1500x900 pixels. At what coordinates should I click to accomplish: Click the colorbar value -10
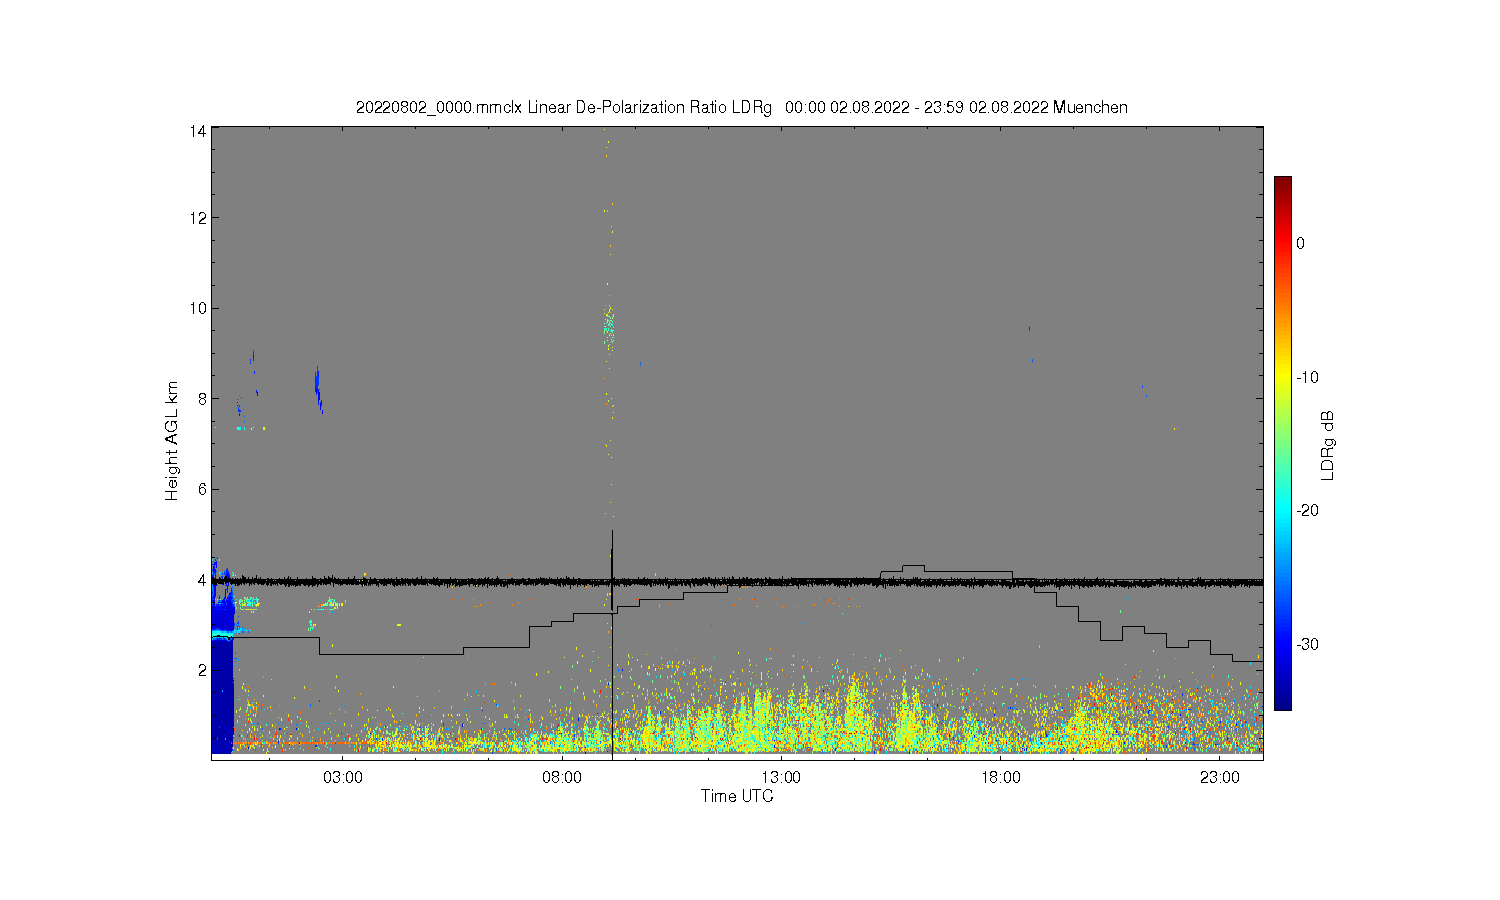tap(1308, 377)
